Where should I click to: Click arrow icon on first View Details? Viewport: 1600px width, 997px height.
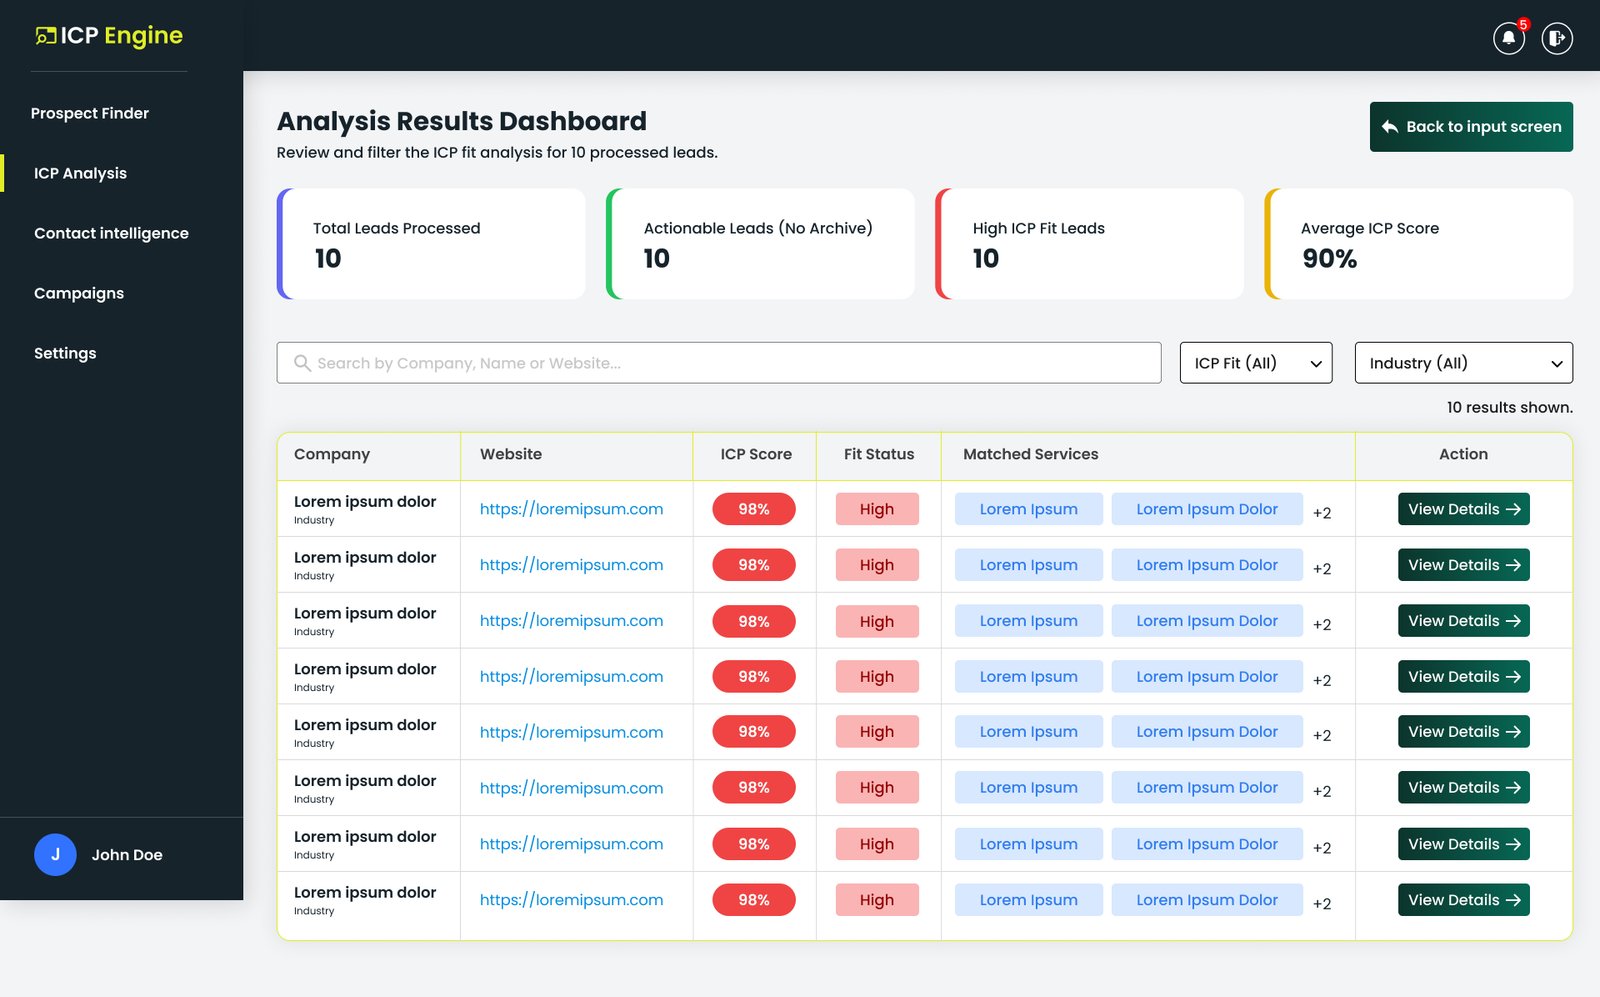[x=1513, y=509]
